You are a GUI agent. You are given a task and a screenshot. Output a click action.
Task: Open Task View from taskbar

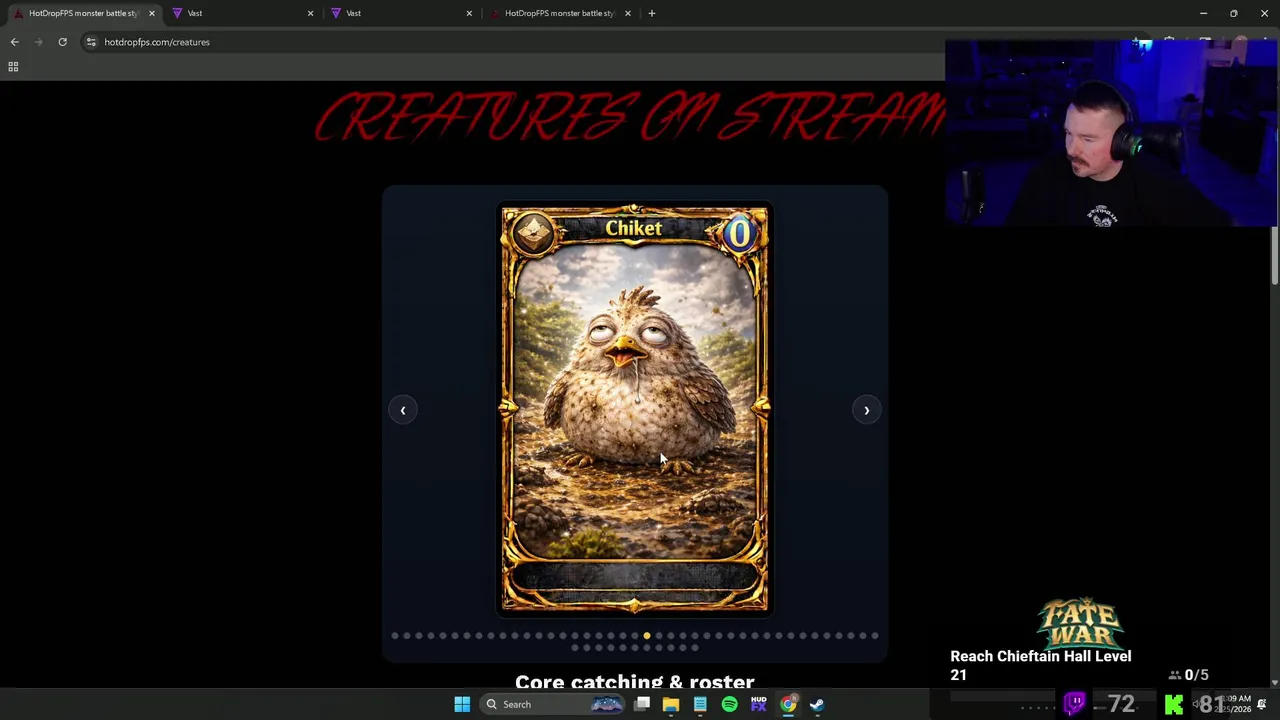pyautogui.click(x=642, y=704)
